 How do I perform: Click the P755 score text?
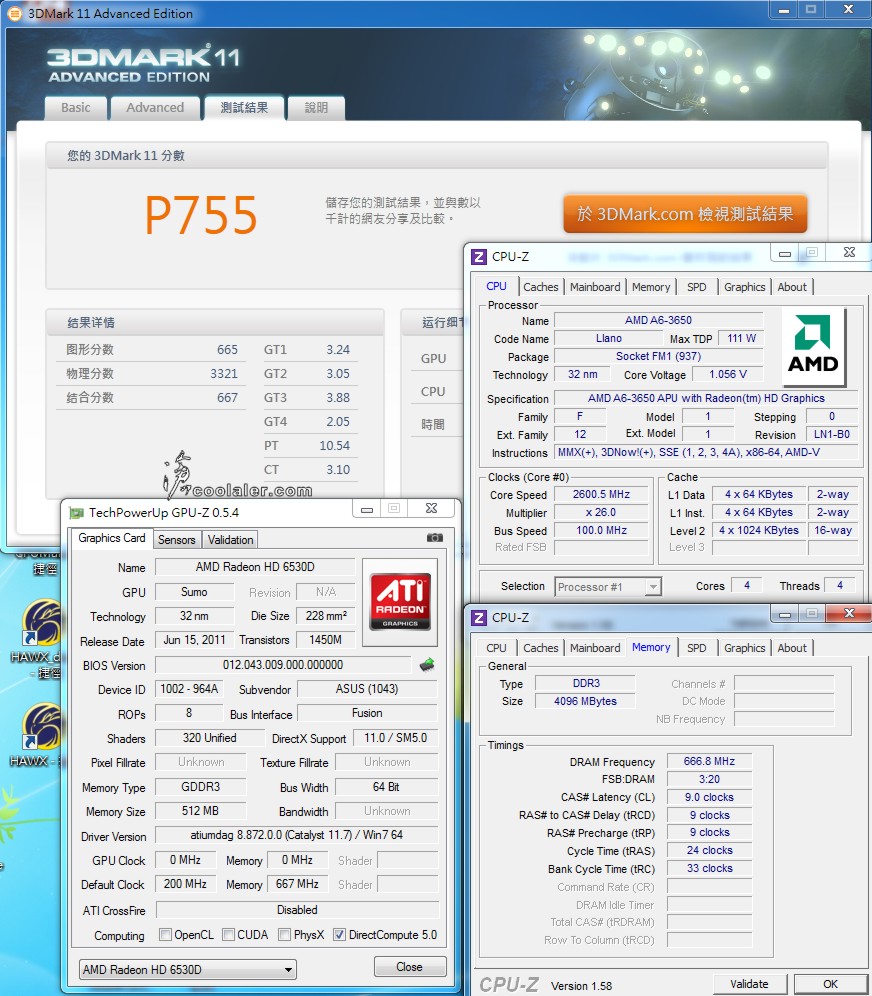(x=201, y=215)
